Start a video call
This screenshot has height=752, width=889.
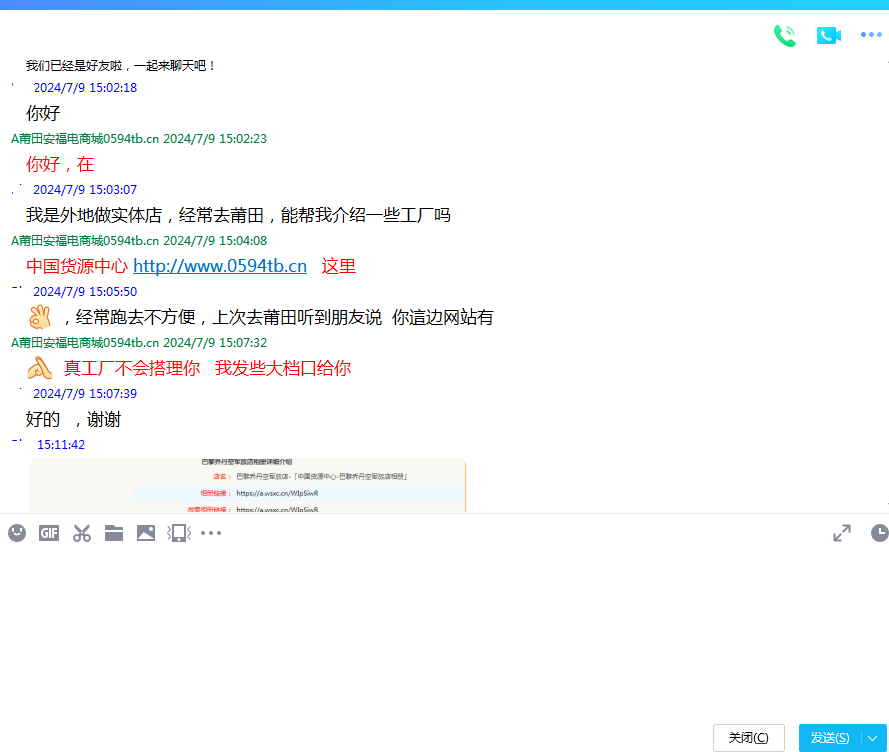click(828, 35)
